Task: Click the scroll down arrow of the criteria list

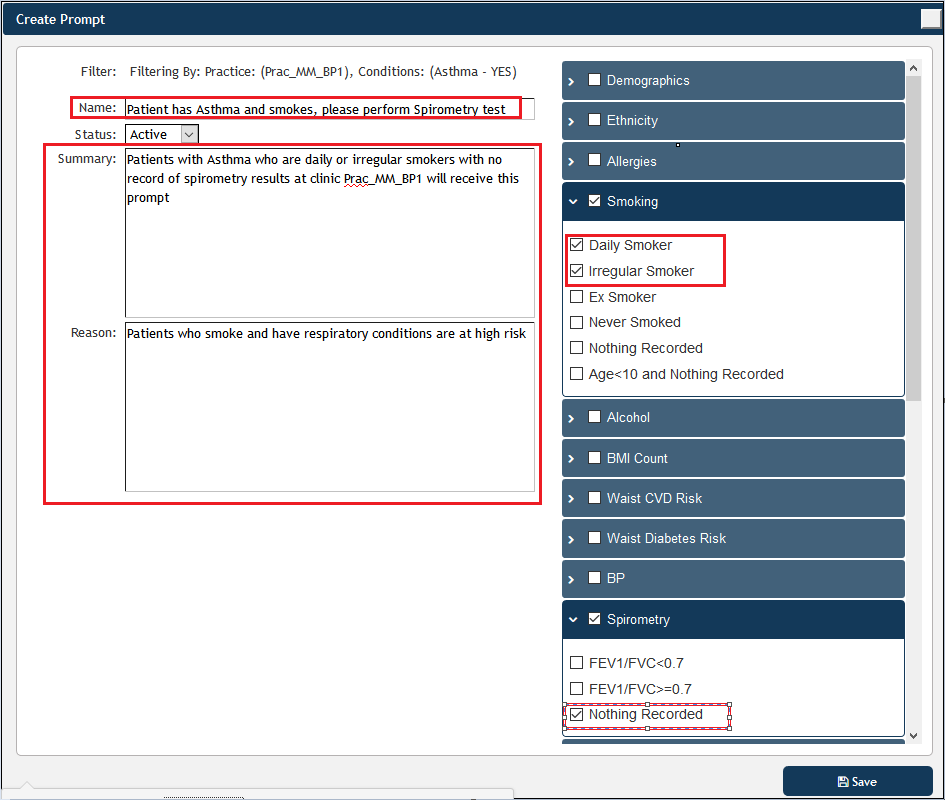Action: coord(914,735)
